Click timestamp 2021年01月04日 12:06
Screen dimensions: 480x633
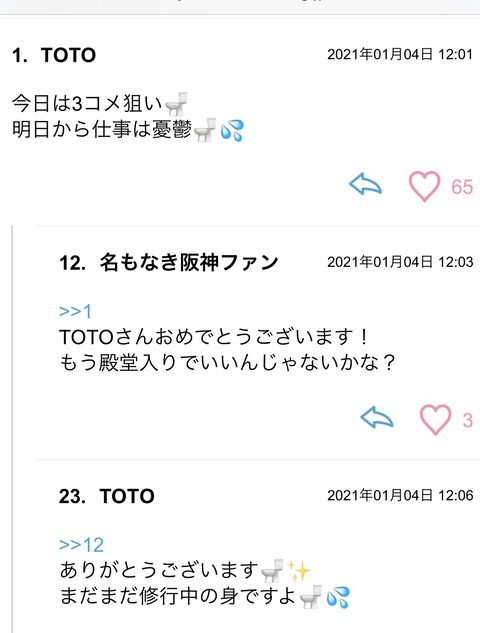click(400, 495)
